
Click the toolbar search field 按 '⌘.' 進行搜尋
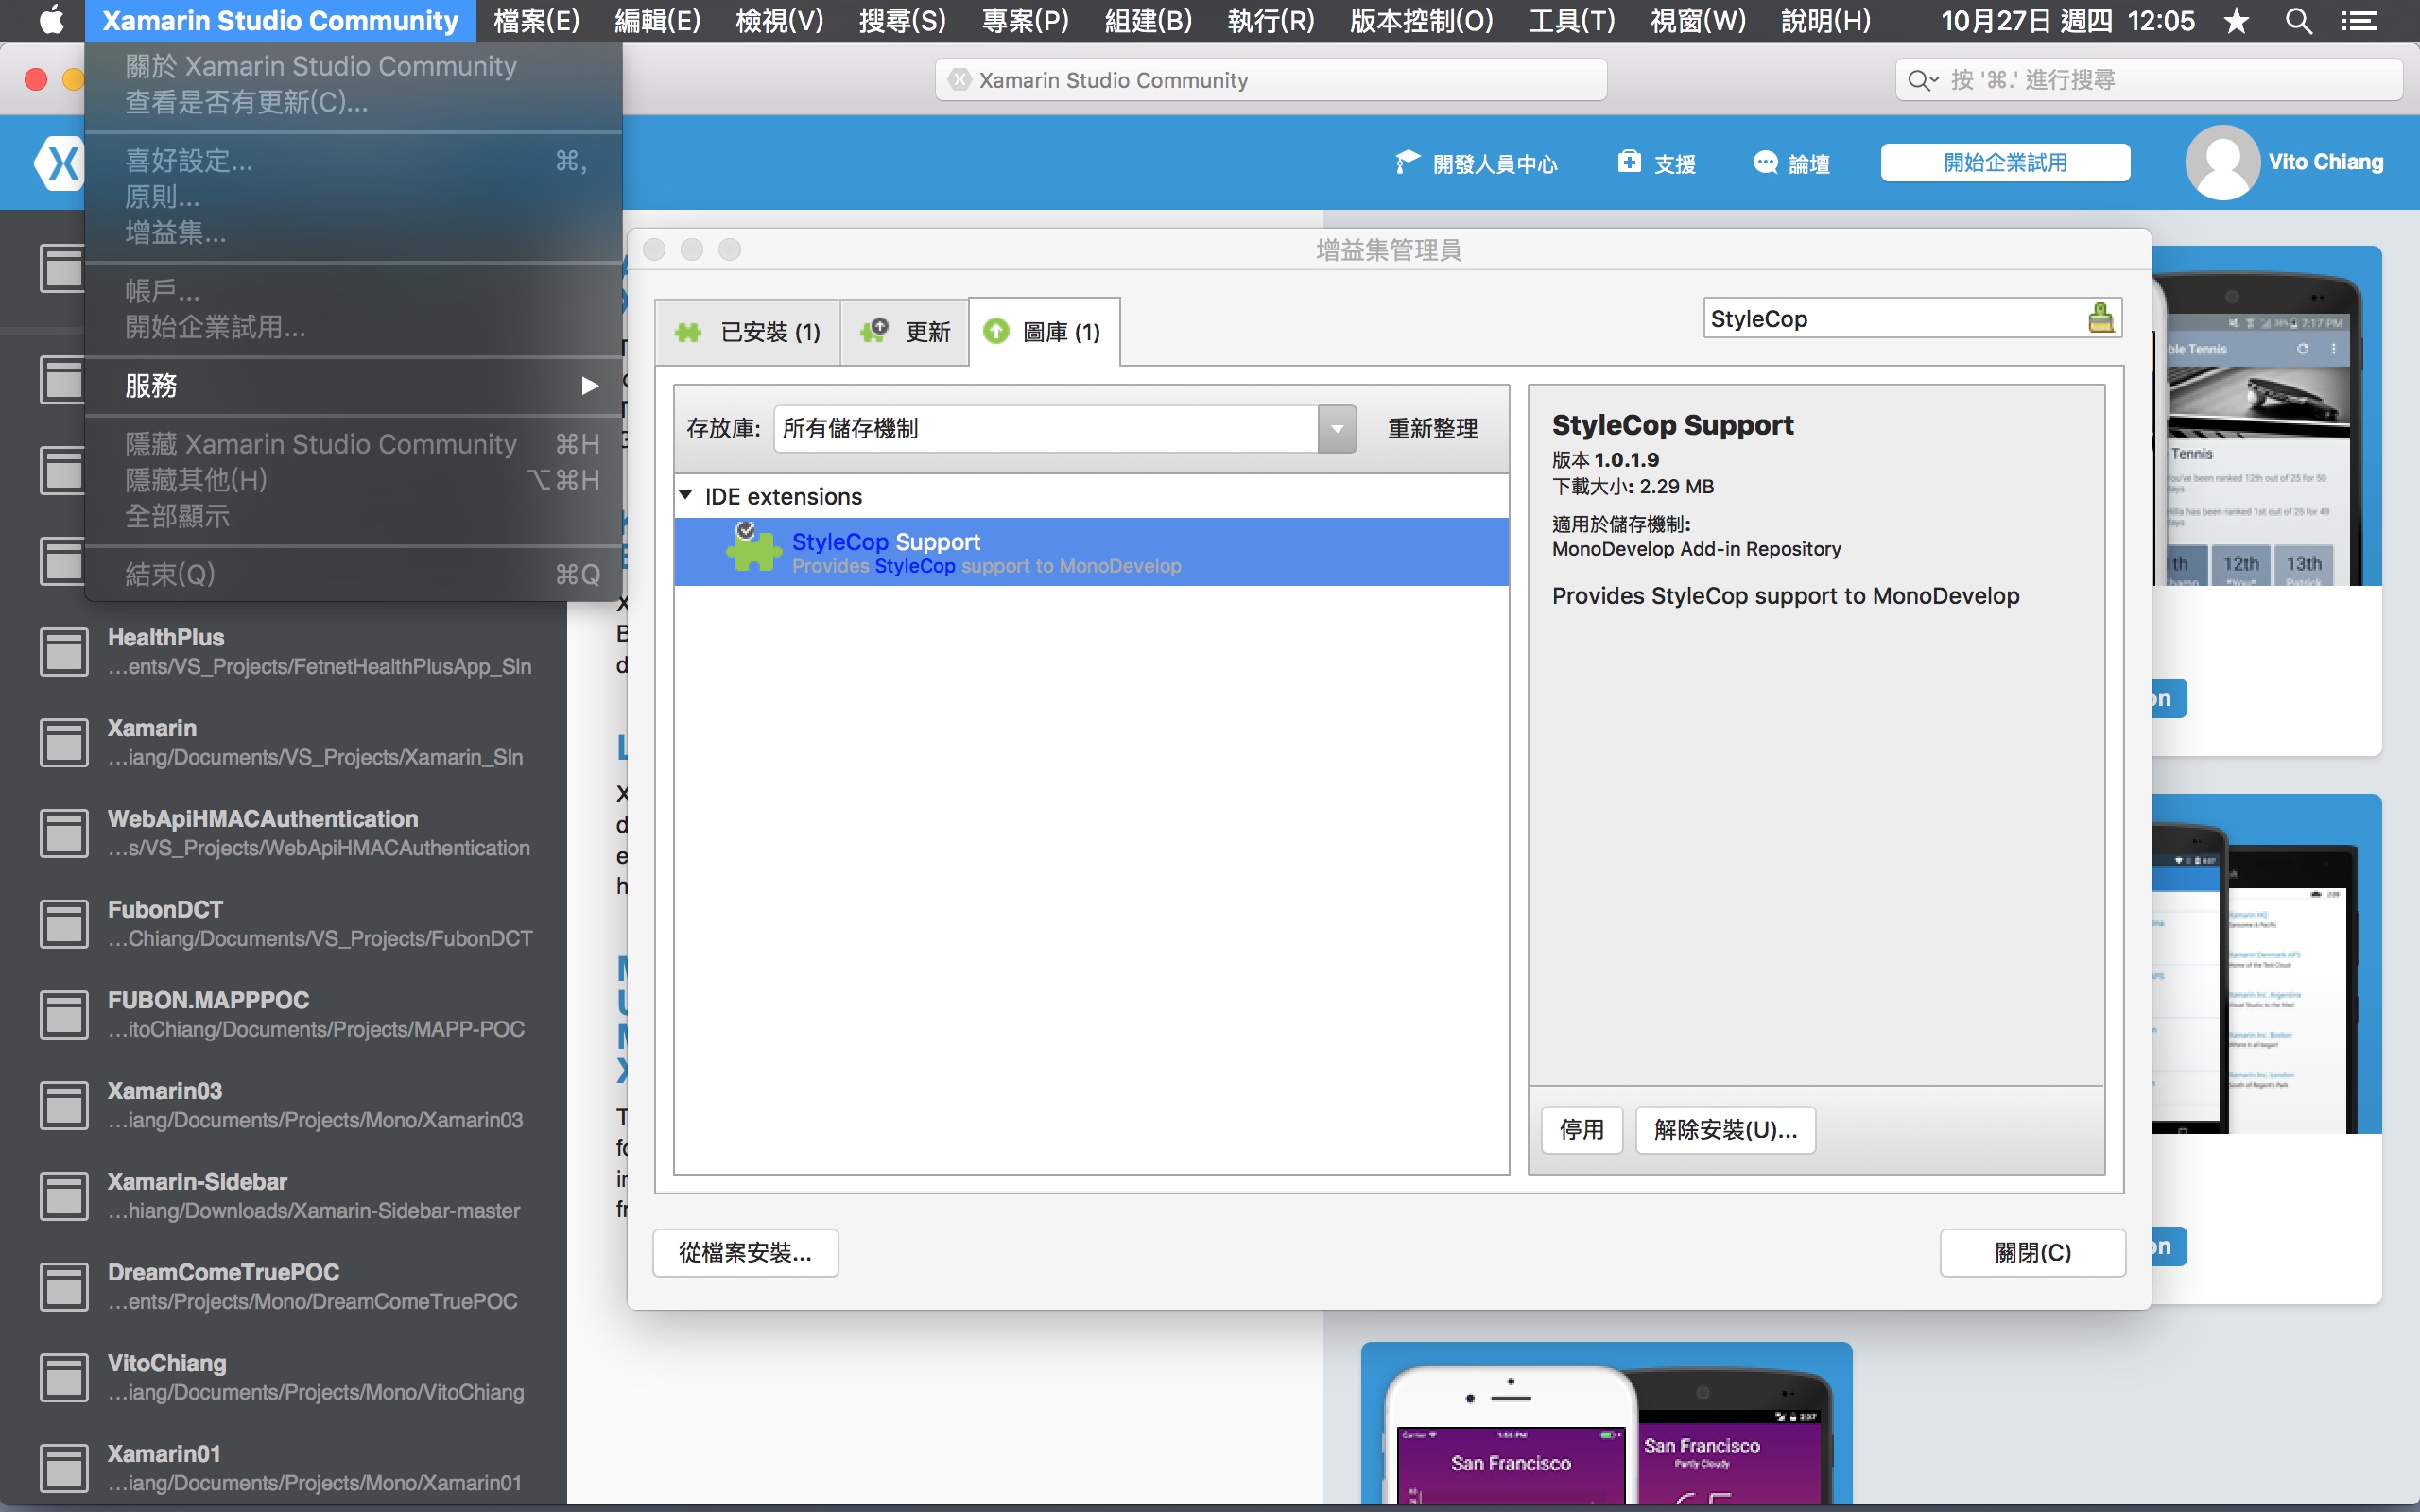2148,80
